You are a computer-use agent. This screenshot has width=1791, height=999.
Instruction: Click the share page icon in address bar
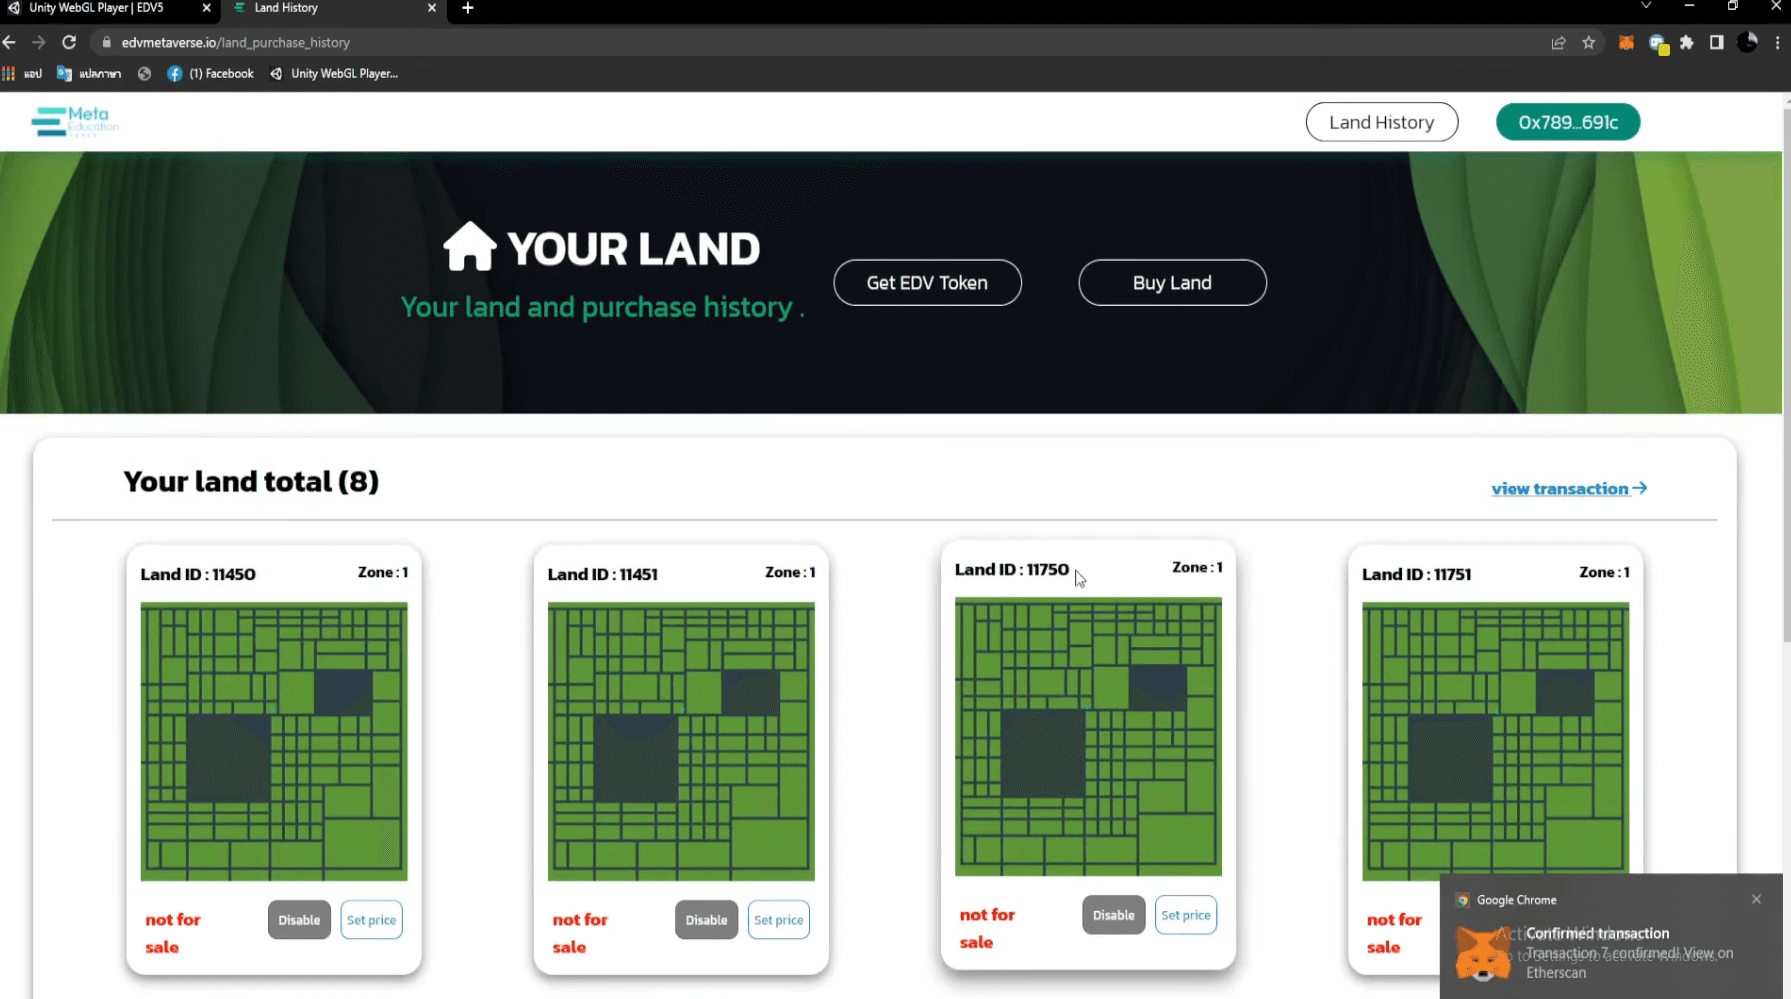pos(1558,43)
